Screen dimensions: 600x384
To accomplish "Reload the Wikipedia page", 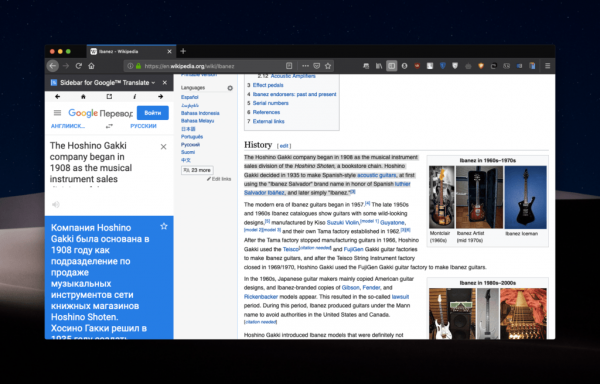I will point(78,66).
